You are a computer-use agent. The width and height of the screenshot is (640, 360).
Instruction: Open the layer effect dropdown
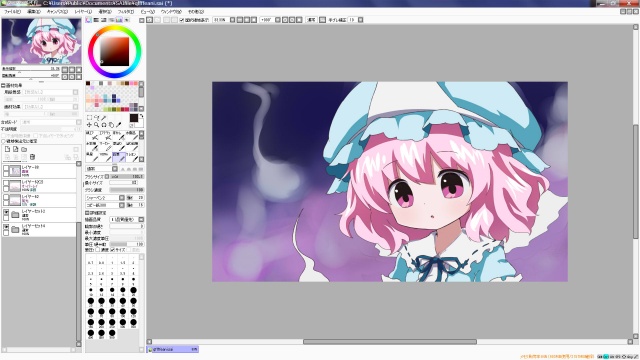[x=76, y=107]
